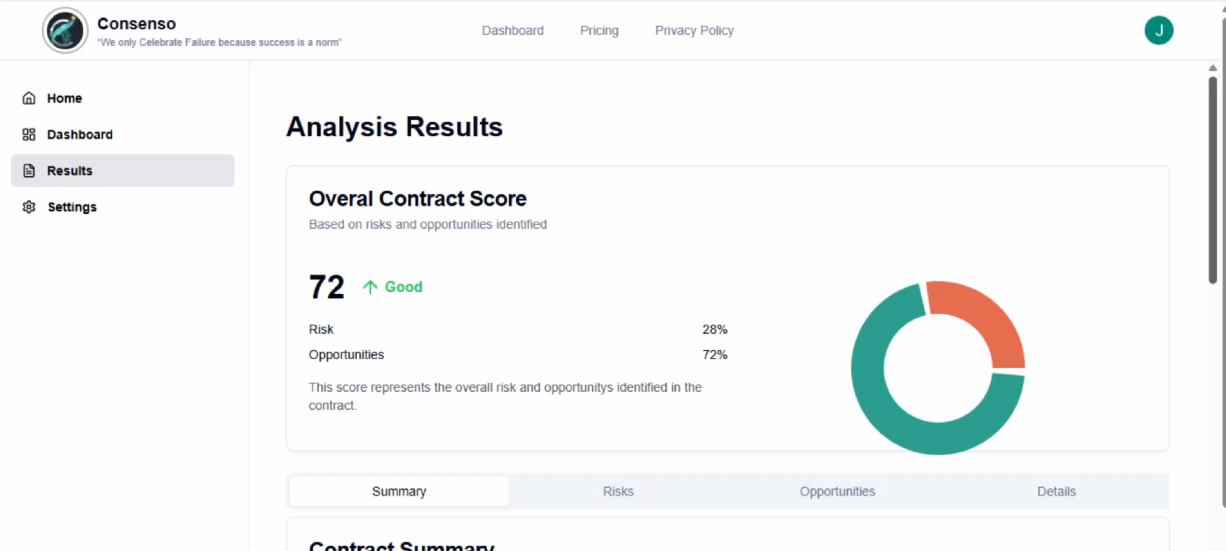The image size is (1226, 551).
Task: Open the user avatar J menu
Action: point(1158,30)
